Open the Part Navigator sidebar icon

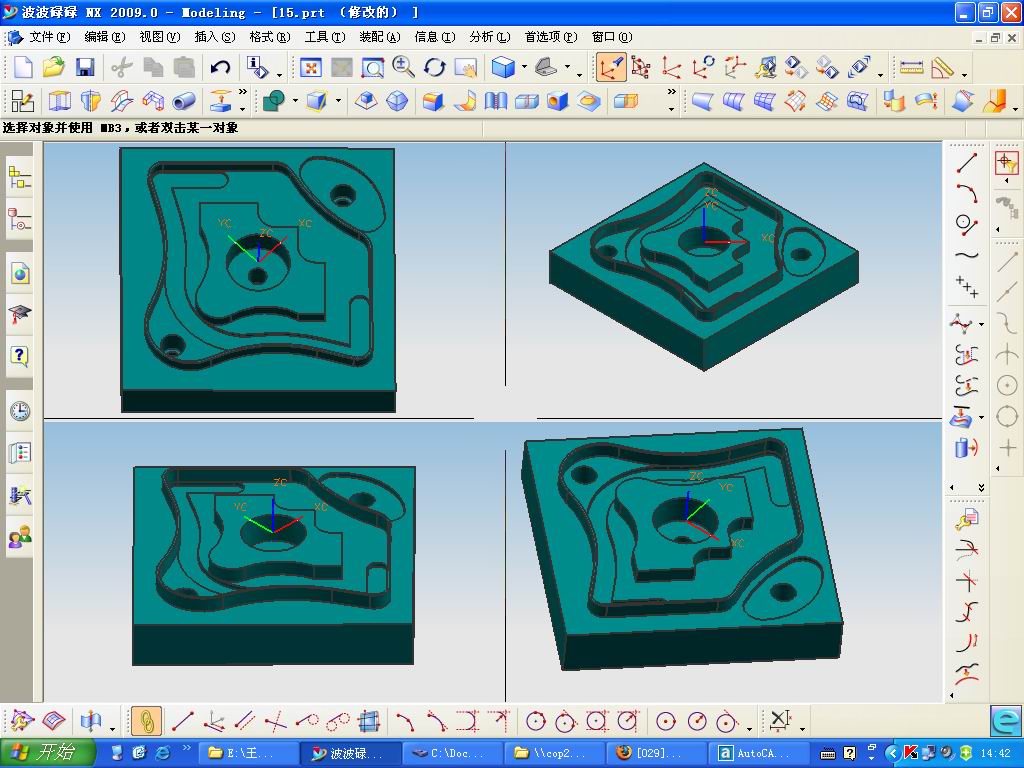pos(20,219)
